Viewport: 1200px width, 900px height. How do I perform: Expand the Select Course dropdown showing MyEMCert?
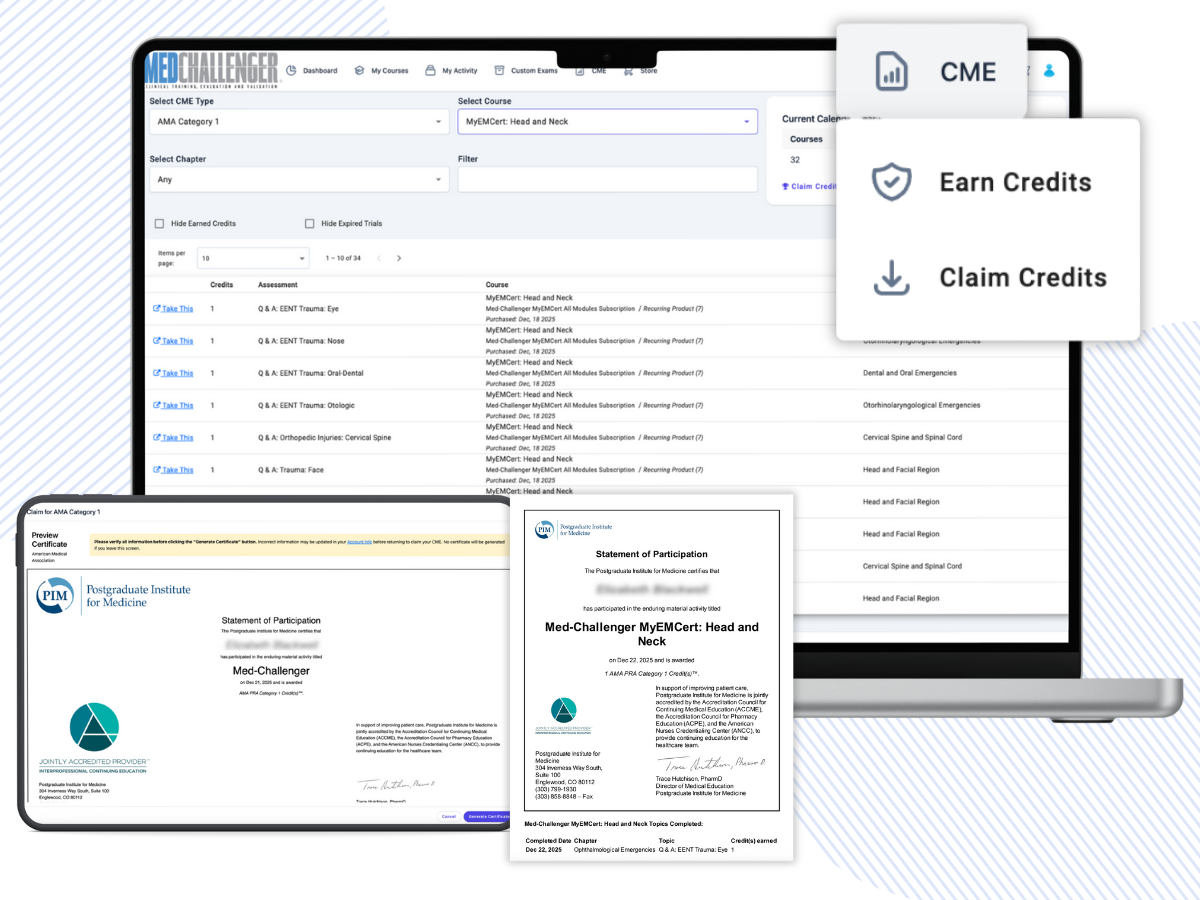tap(605, 120)
